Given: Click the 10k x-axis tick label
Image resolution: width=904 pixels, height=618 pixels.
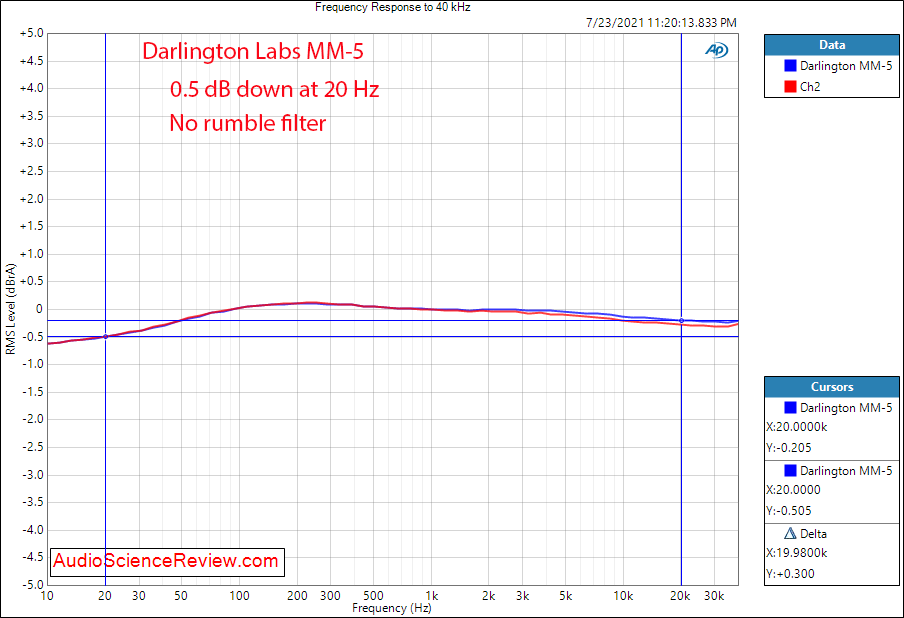Looking at the screenshot, I should [623, 596].
